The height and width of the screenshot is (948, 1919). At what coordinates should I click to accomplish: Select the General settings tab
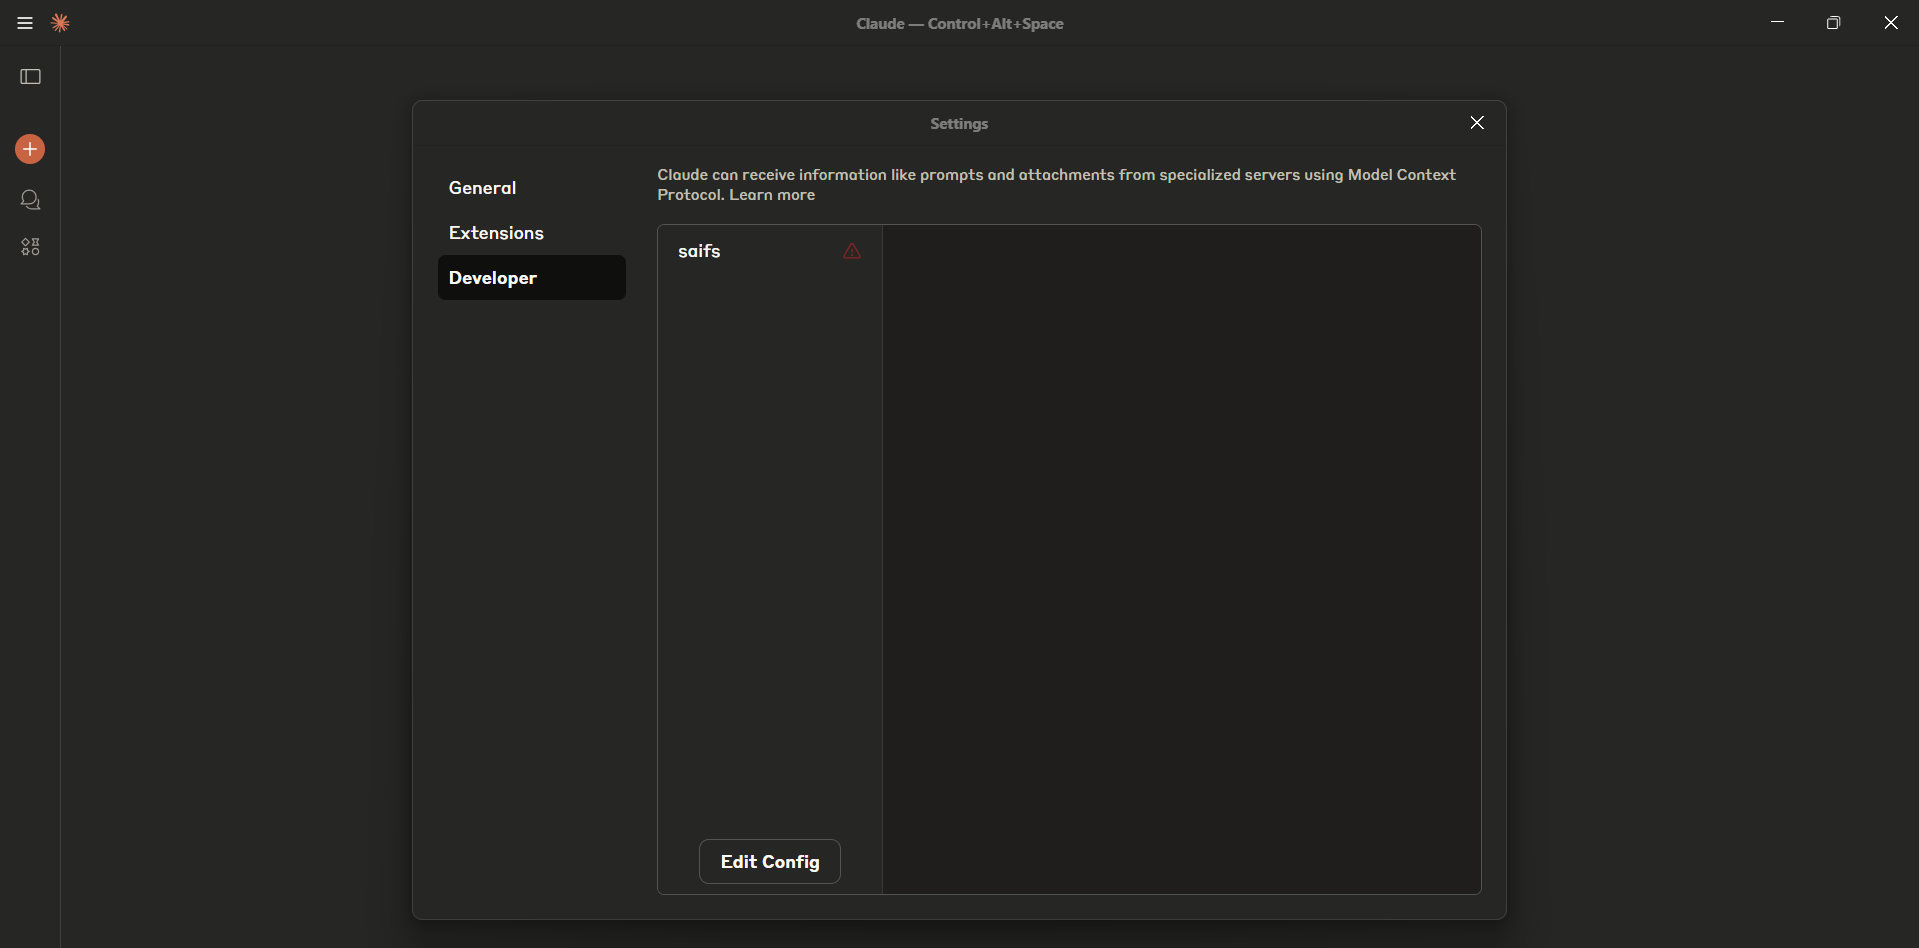[532, 188]
